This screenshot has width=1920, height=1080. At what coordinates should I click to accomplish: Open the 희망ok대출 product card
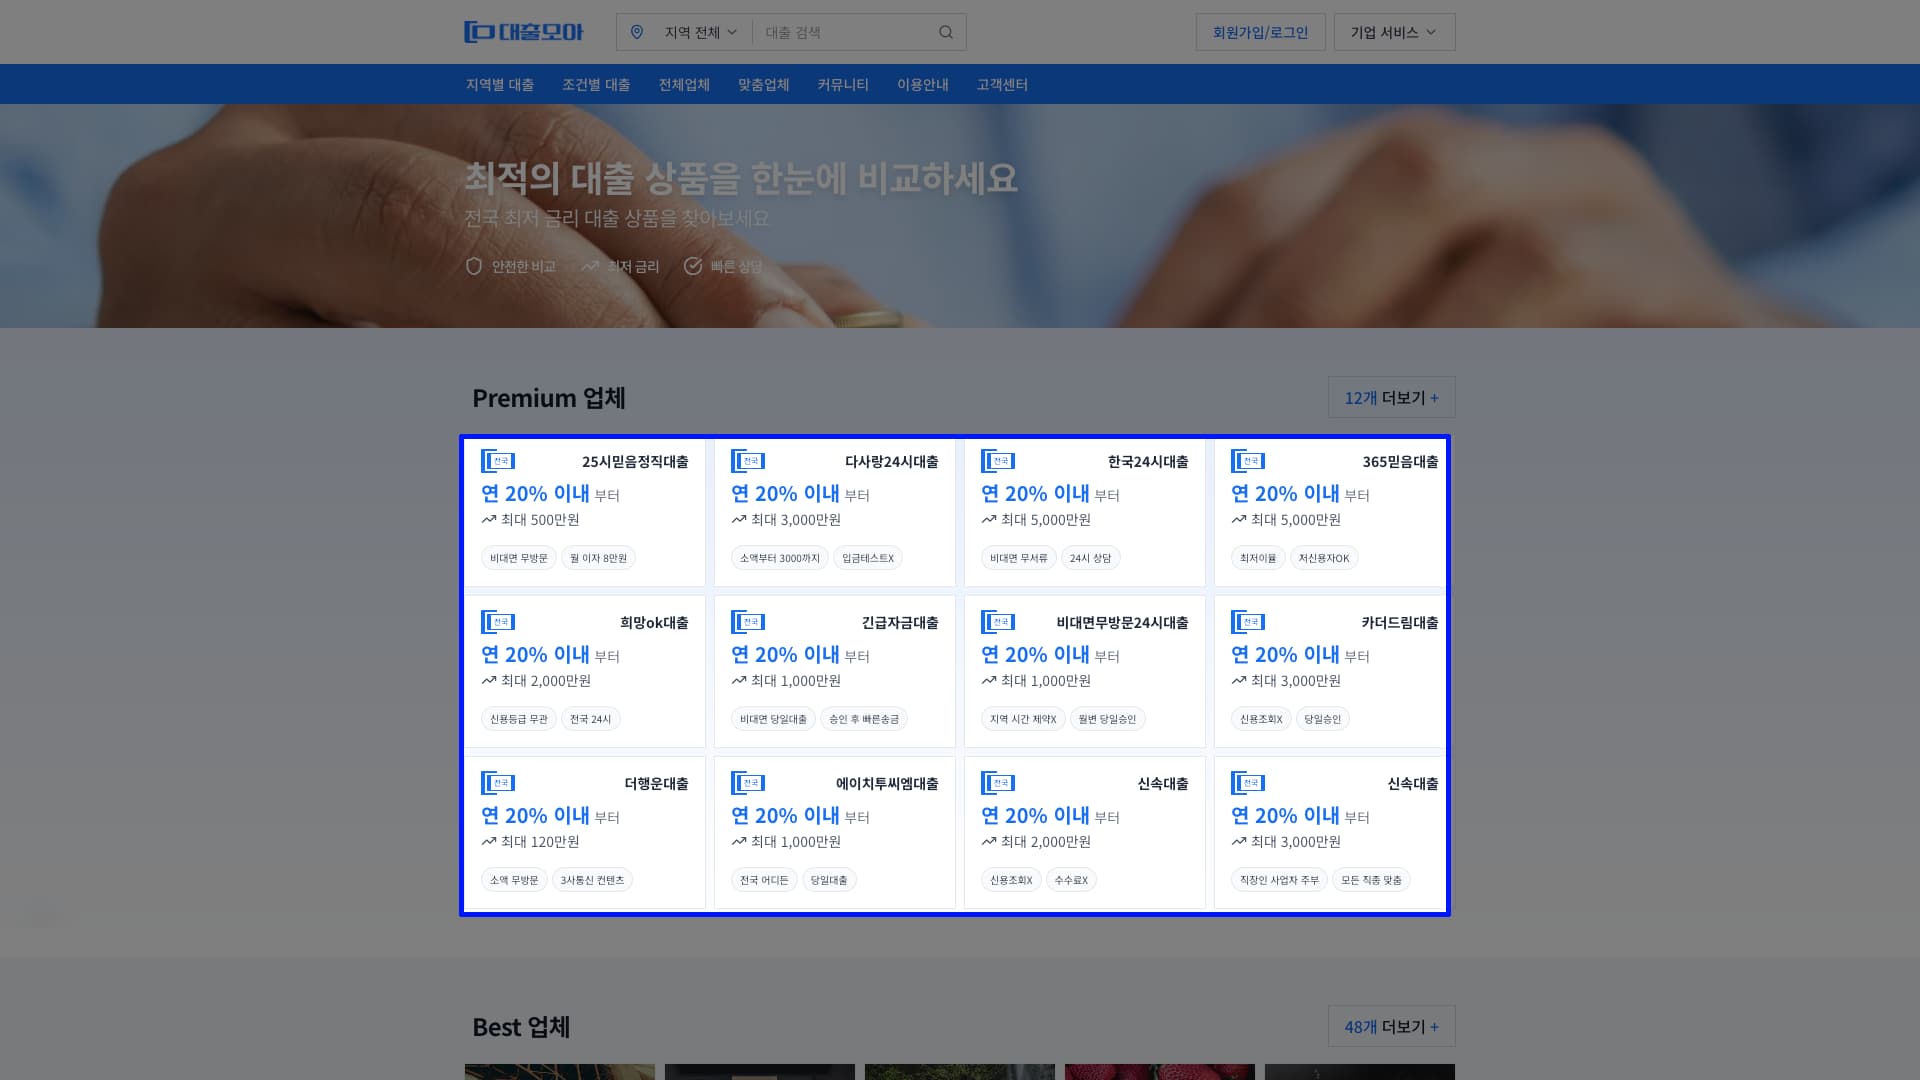[584, 670]
